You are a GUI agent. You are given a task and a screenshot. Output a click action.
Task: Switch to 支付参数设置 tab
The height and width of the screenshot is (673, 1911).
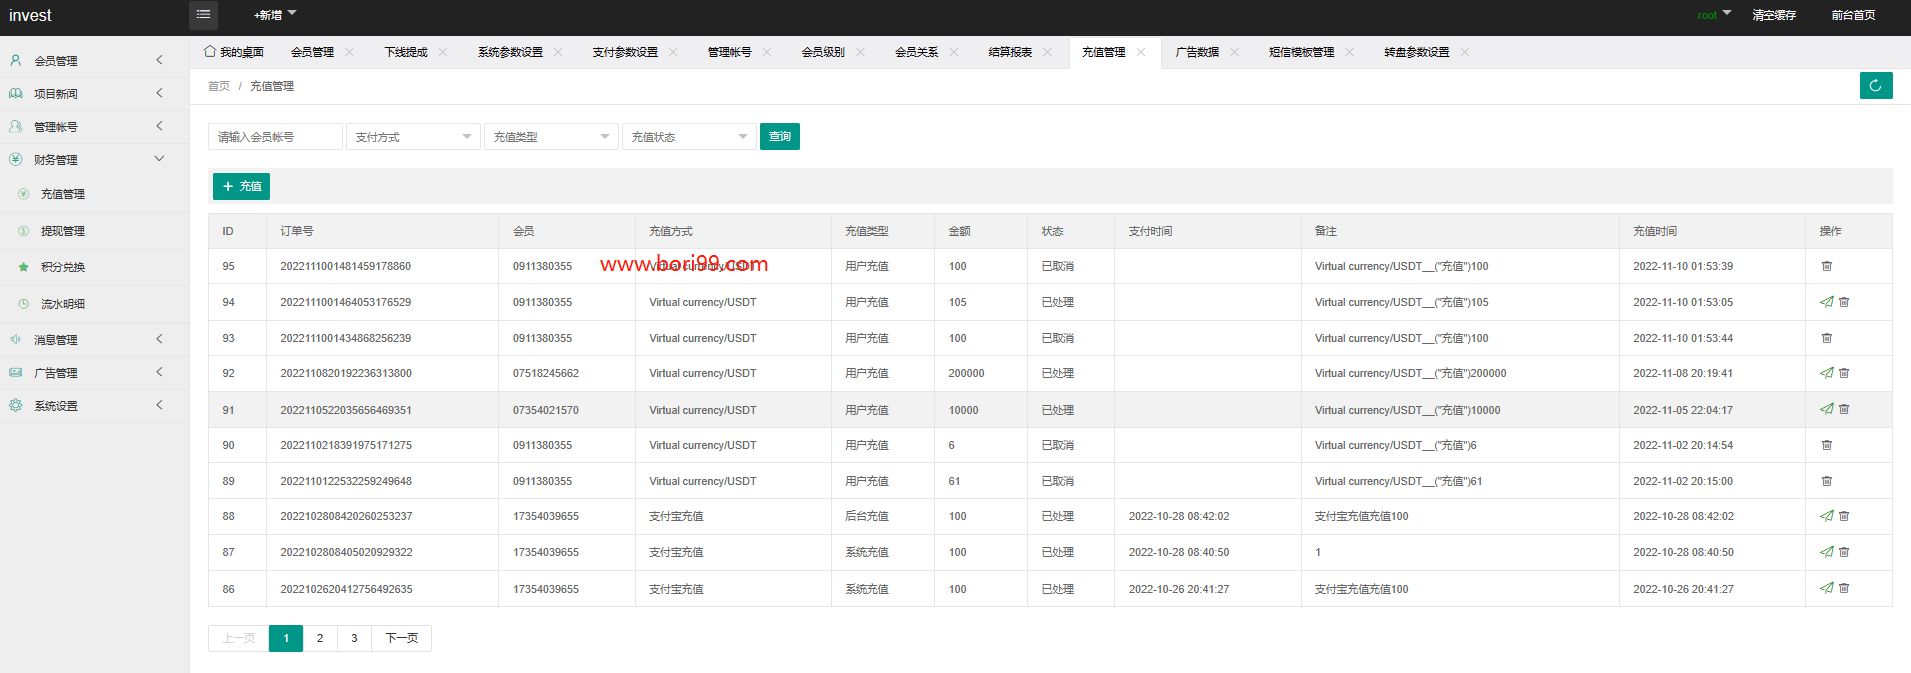tap(625, 52)
